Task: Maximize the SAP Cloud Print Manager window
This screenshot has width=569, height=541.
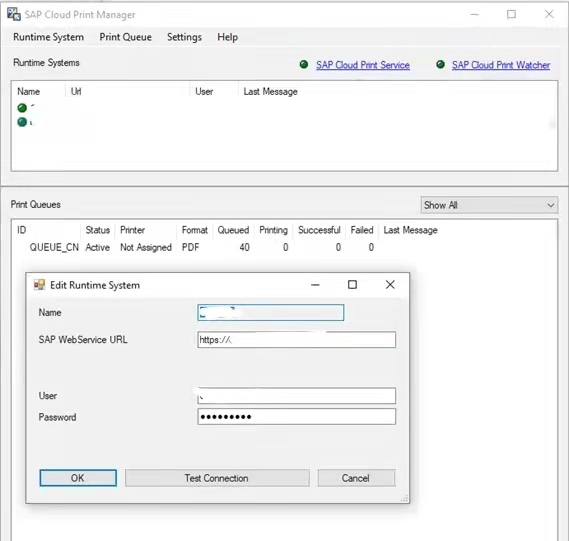Action: (511, 14)
